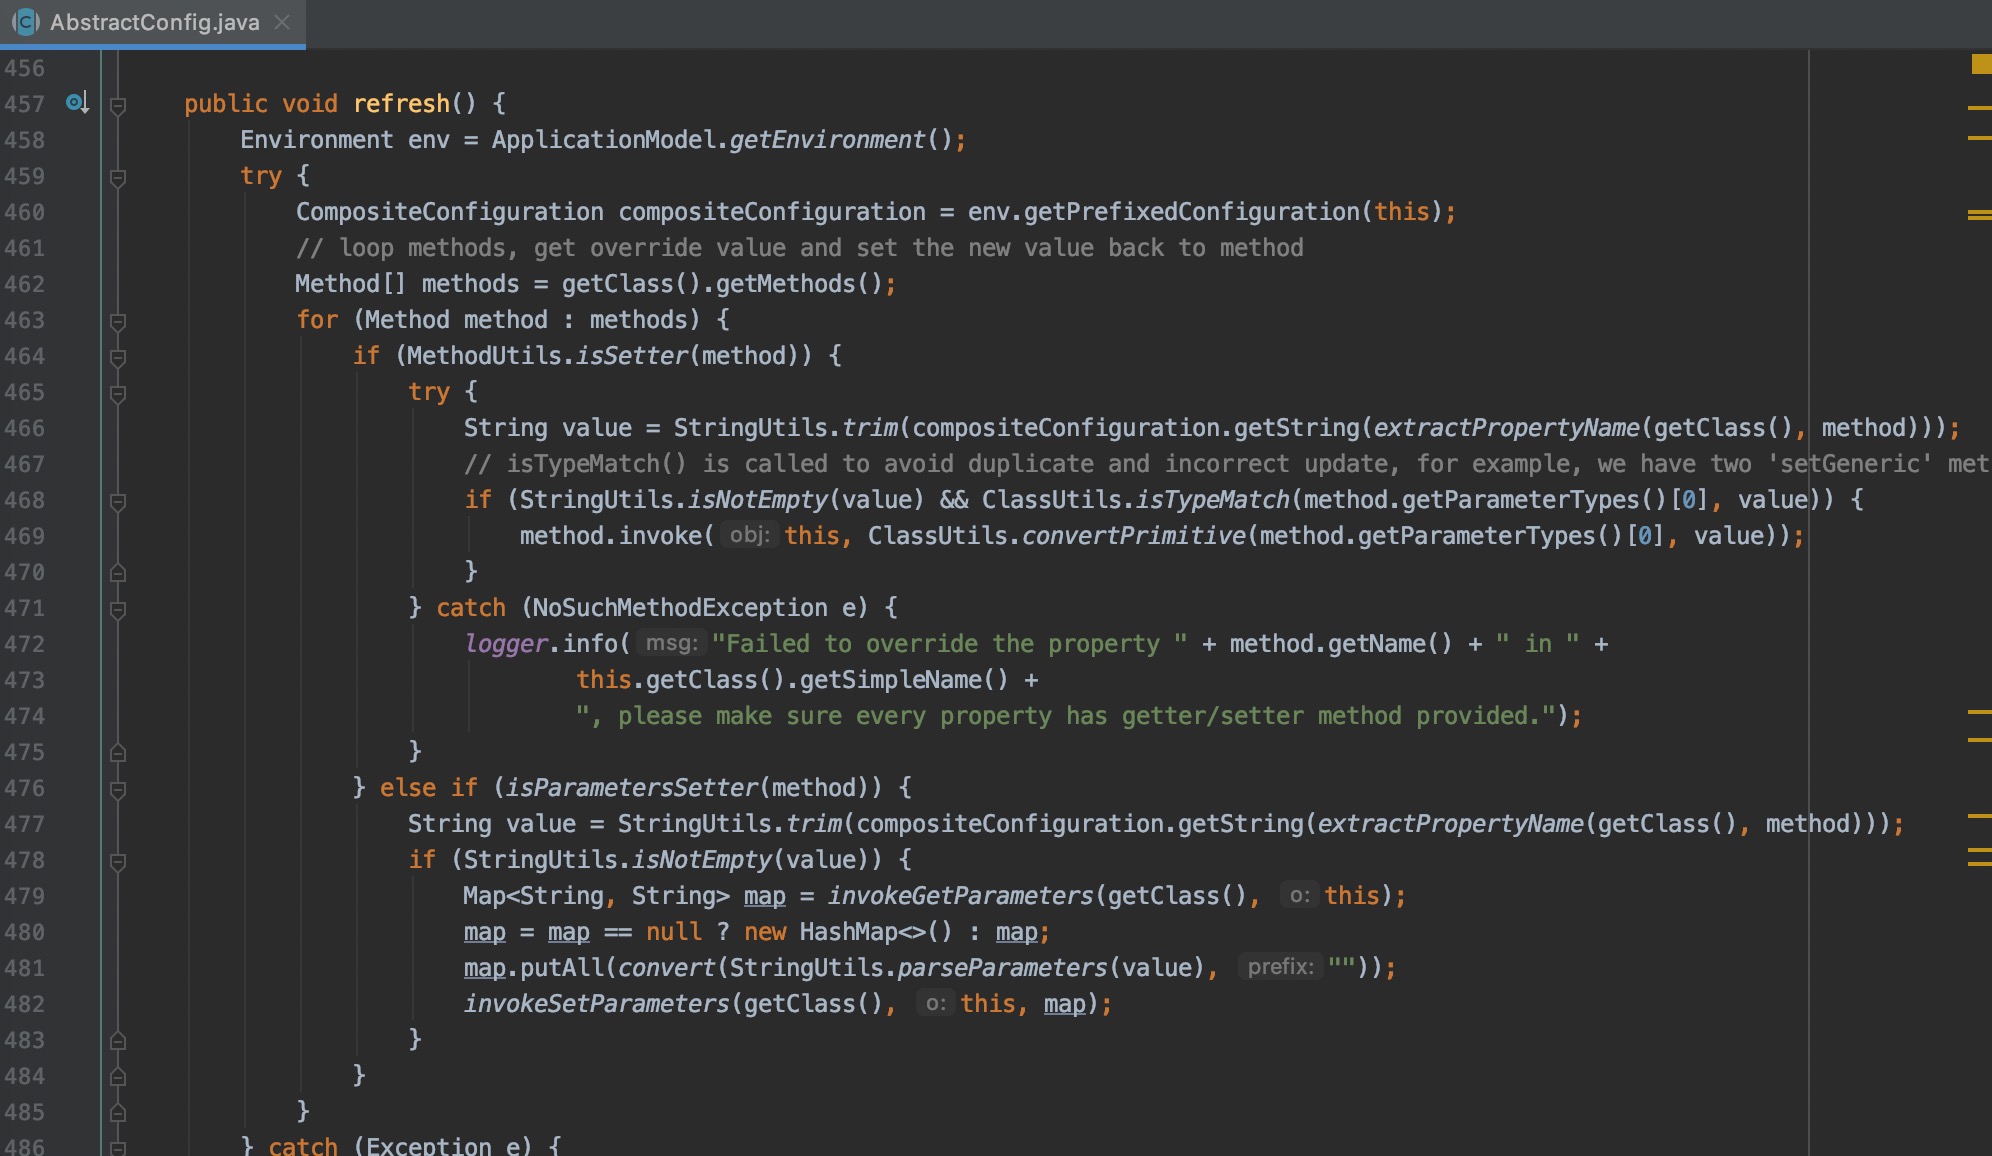
Task: Click the yellow inspections indicator atop the scrollbar
Action: tap(1978, 66)
